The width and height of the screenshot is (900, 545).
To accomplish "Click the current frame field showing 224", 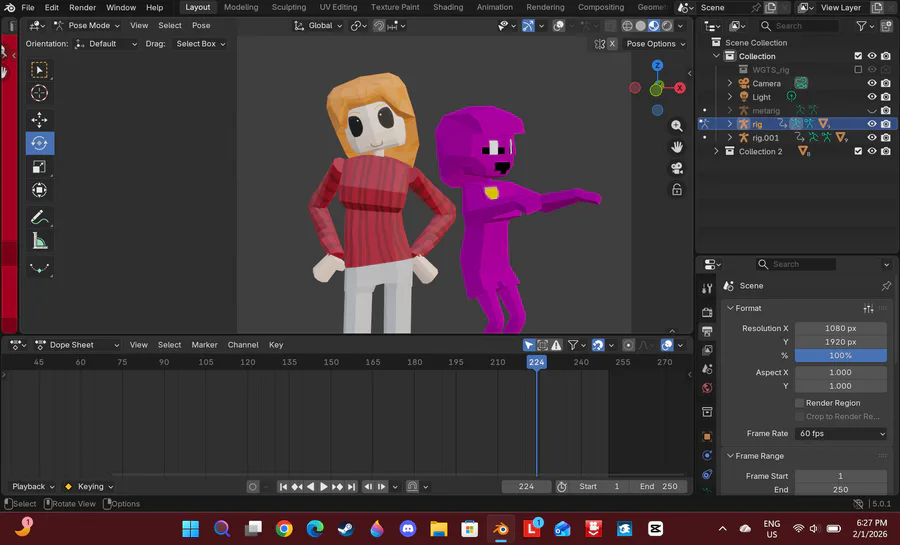I will click(x=527, y=487).
